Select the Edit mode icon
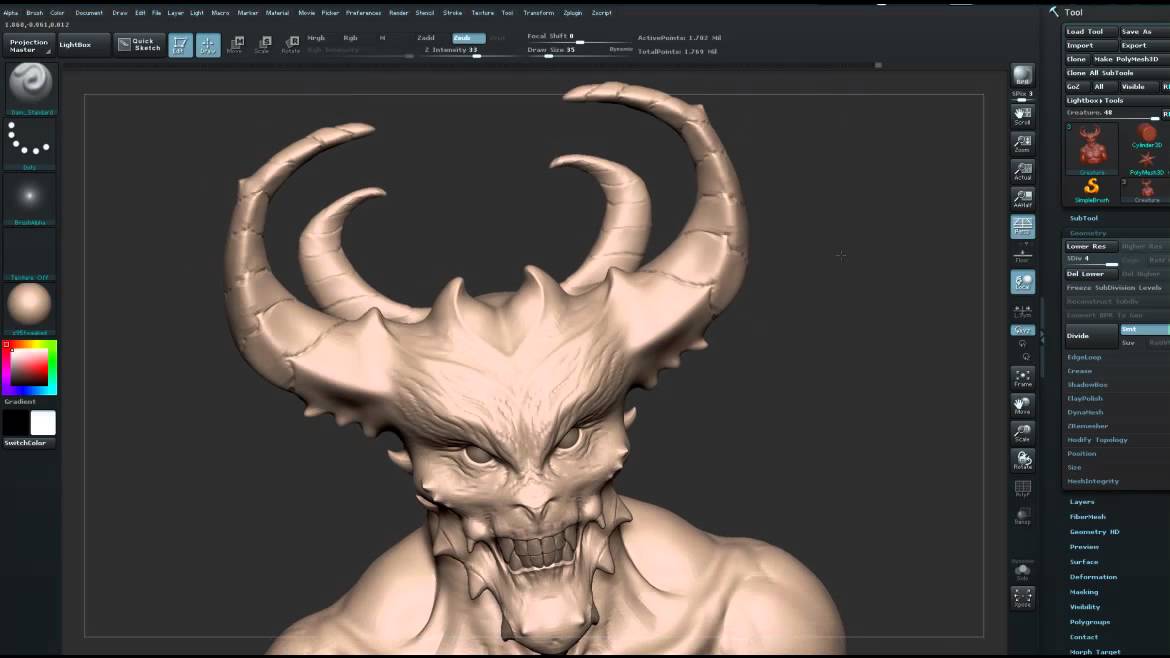Image resolution: width=1170 pixels, height=658 pixels. pyautogui.click(x=180, y=45)
